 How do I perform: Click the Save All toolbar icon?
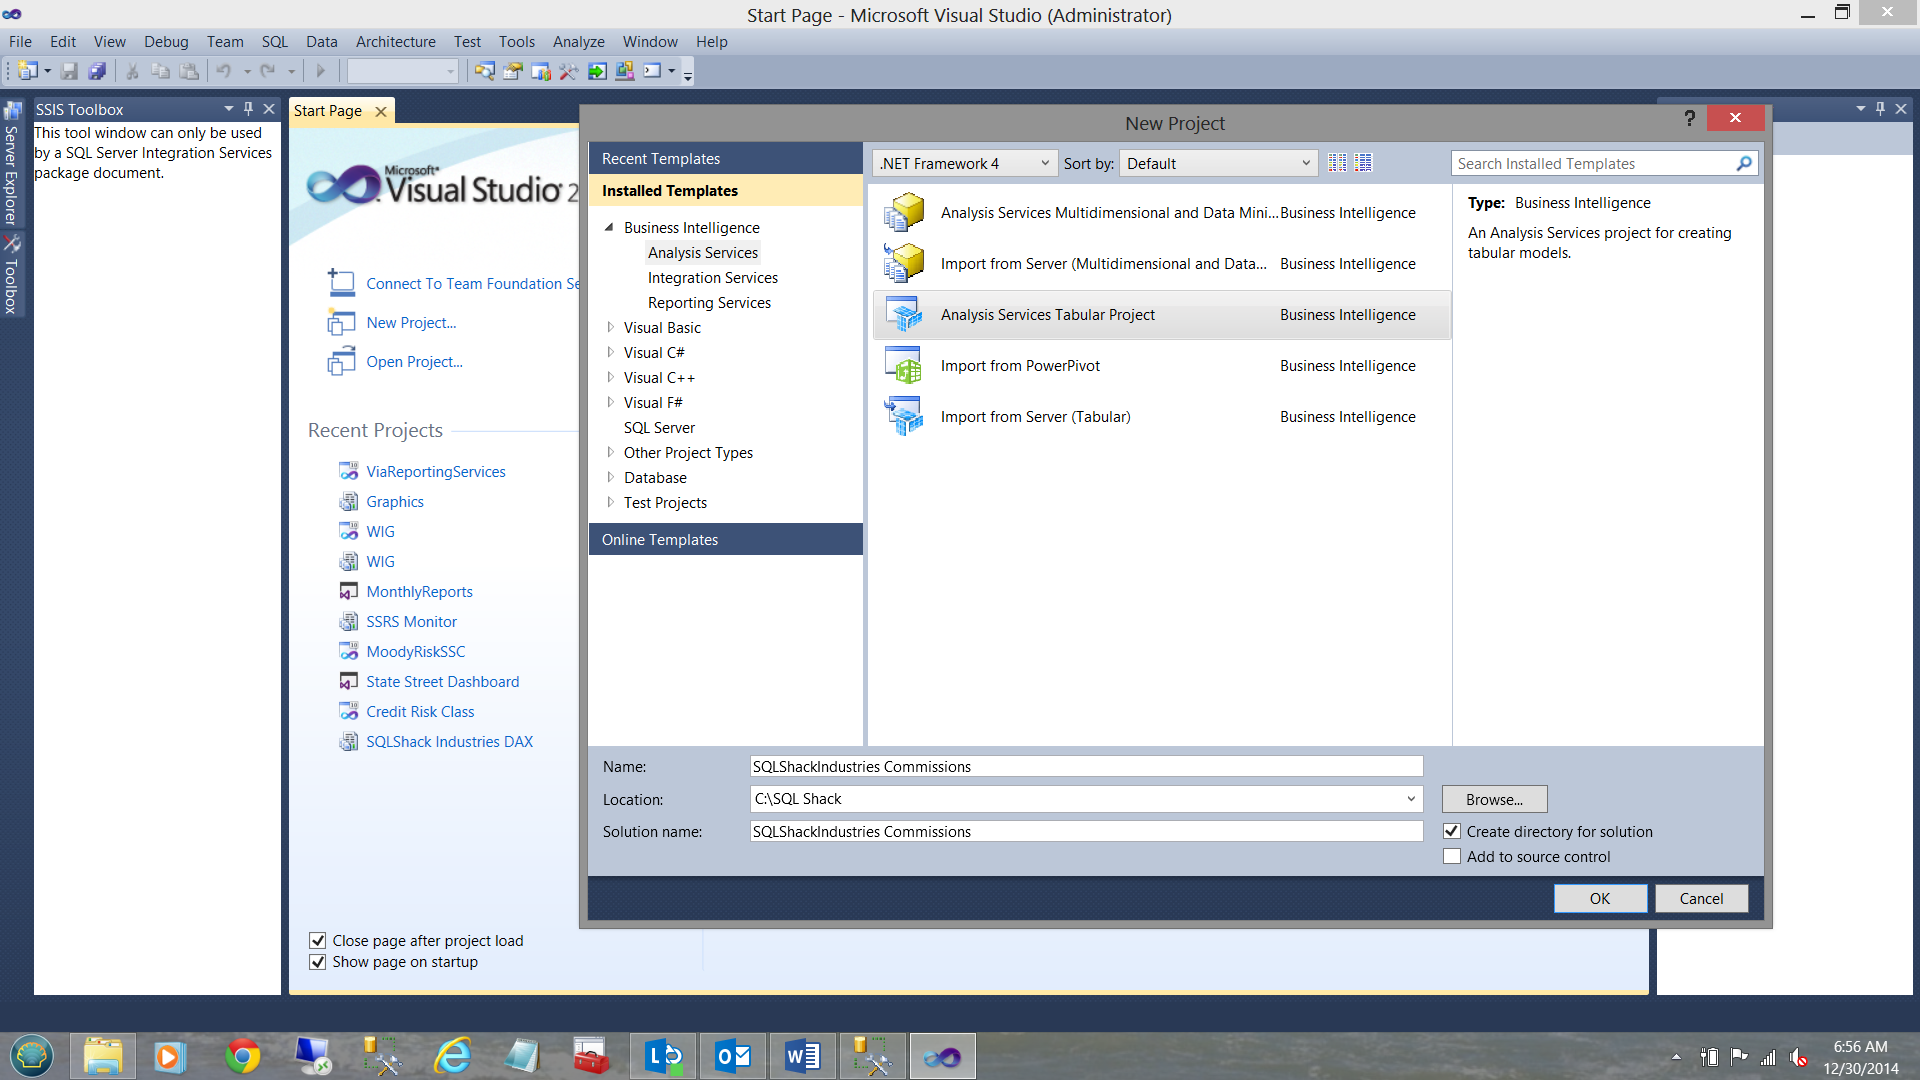pos(97,71)
